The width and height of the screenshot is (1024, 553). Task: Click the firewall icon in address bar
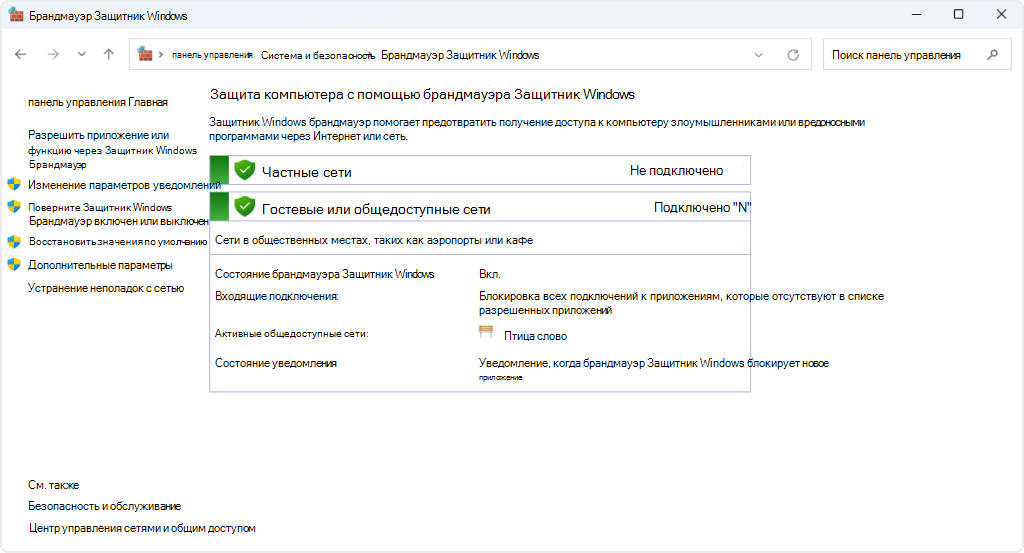click(145, 55)
